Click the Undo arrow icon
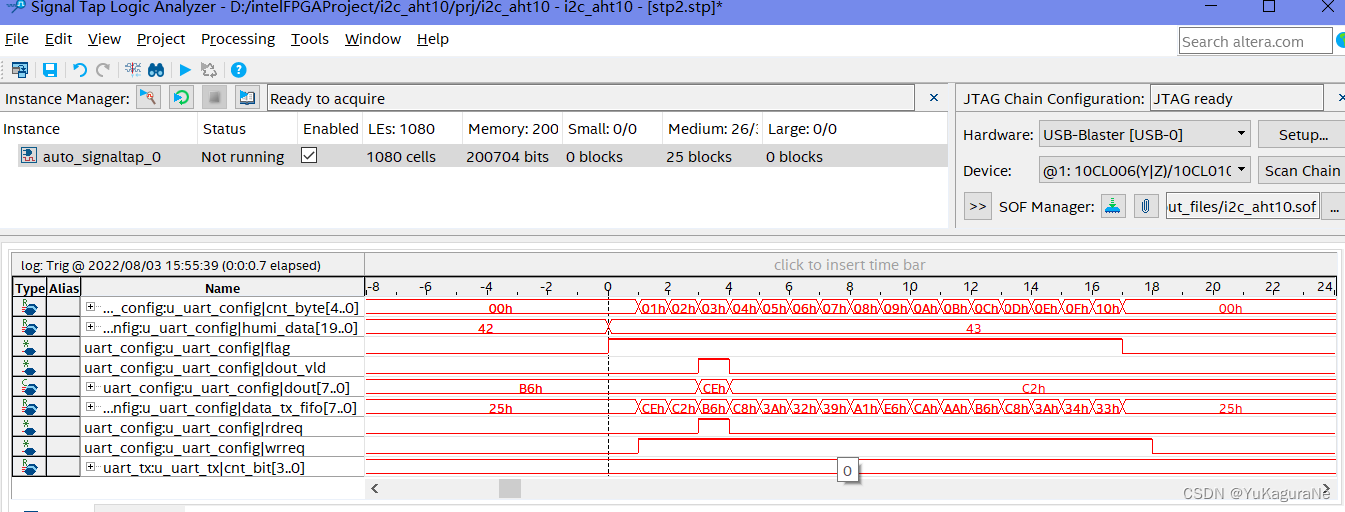 (x=80, y=70)
